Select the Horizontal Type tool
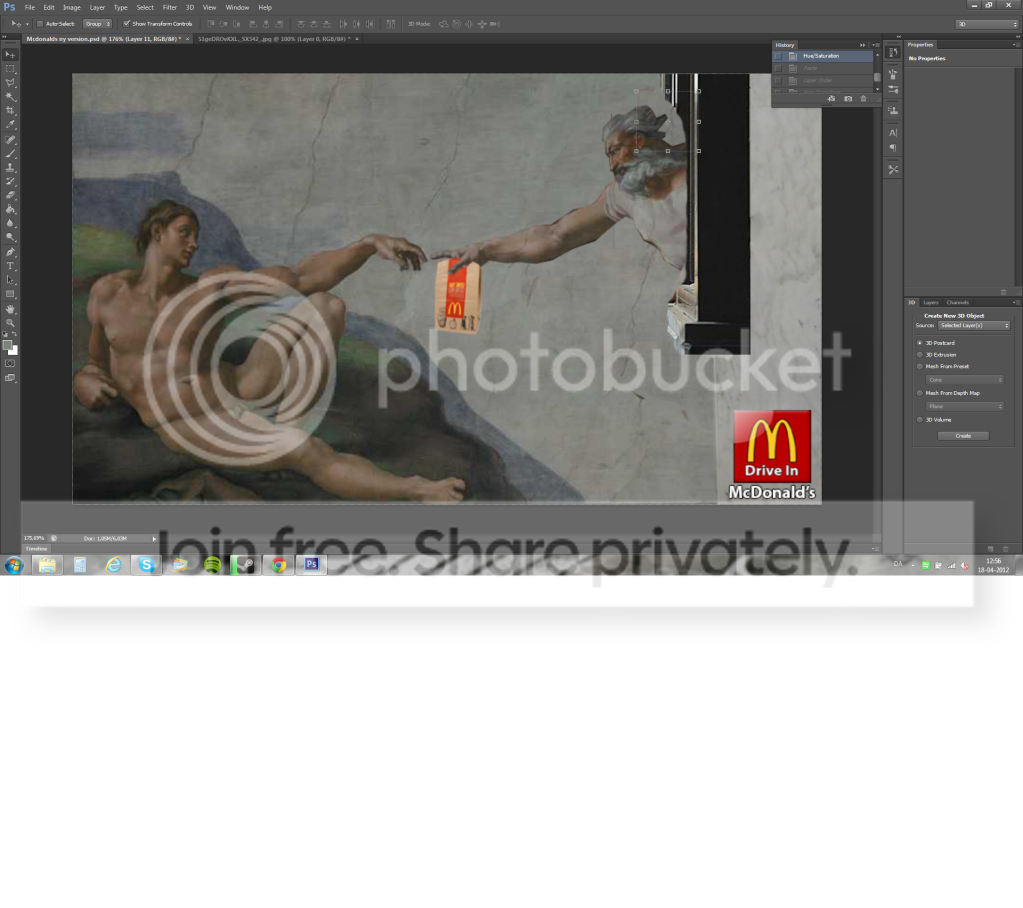Image resolution: width=1023 pixels, height=908 pixels. click(10, 266)
